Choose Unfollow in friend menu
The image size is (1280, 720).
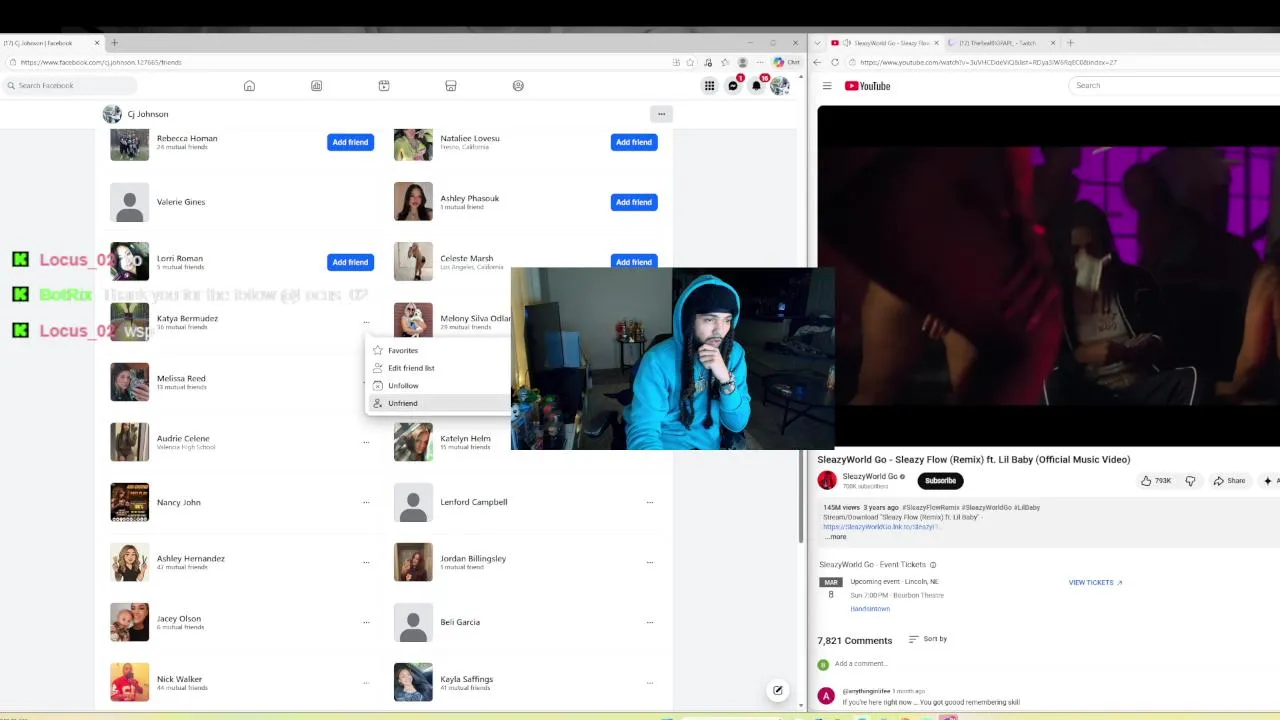point(438,386)
